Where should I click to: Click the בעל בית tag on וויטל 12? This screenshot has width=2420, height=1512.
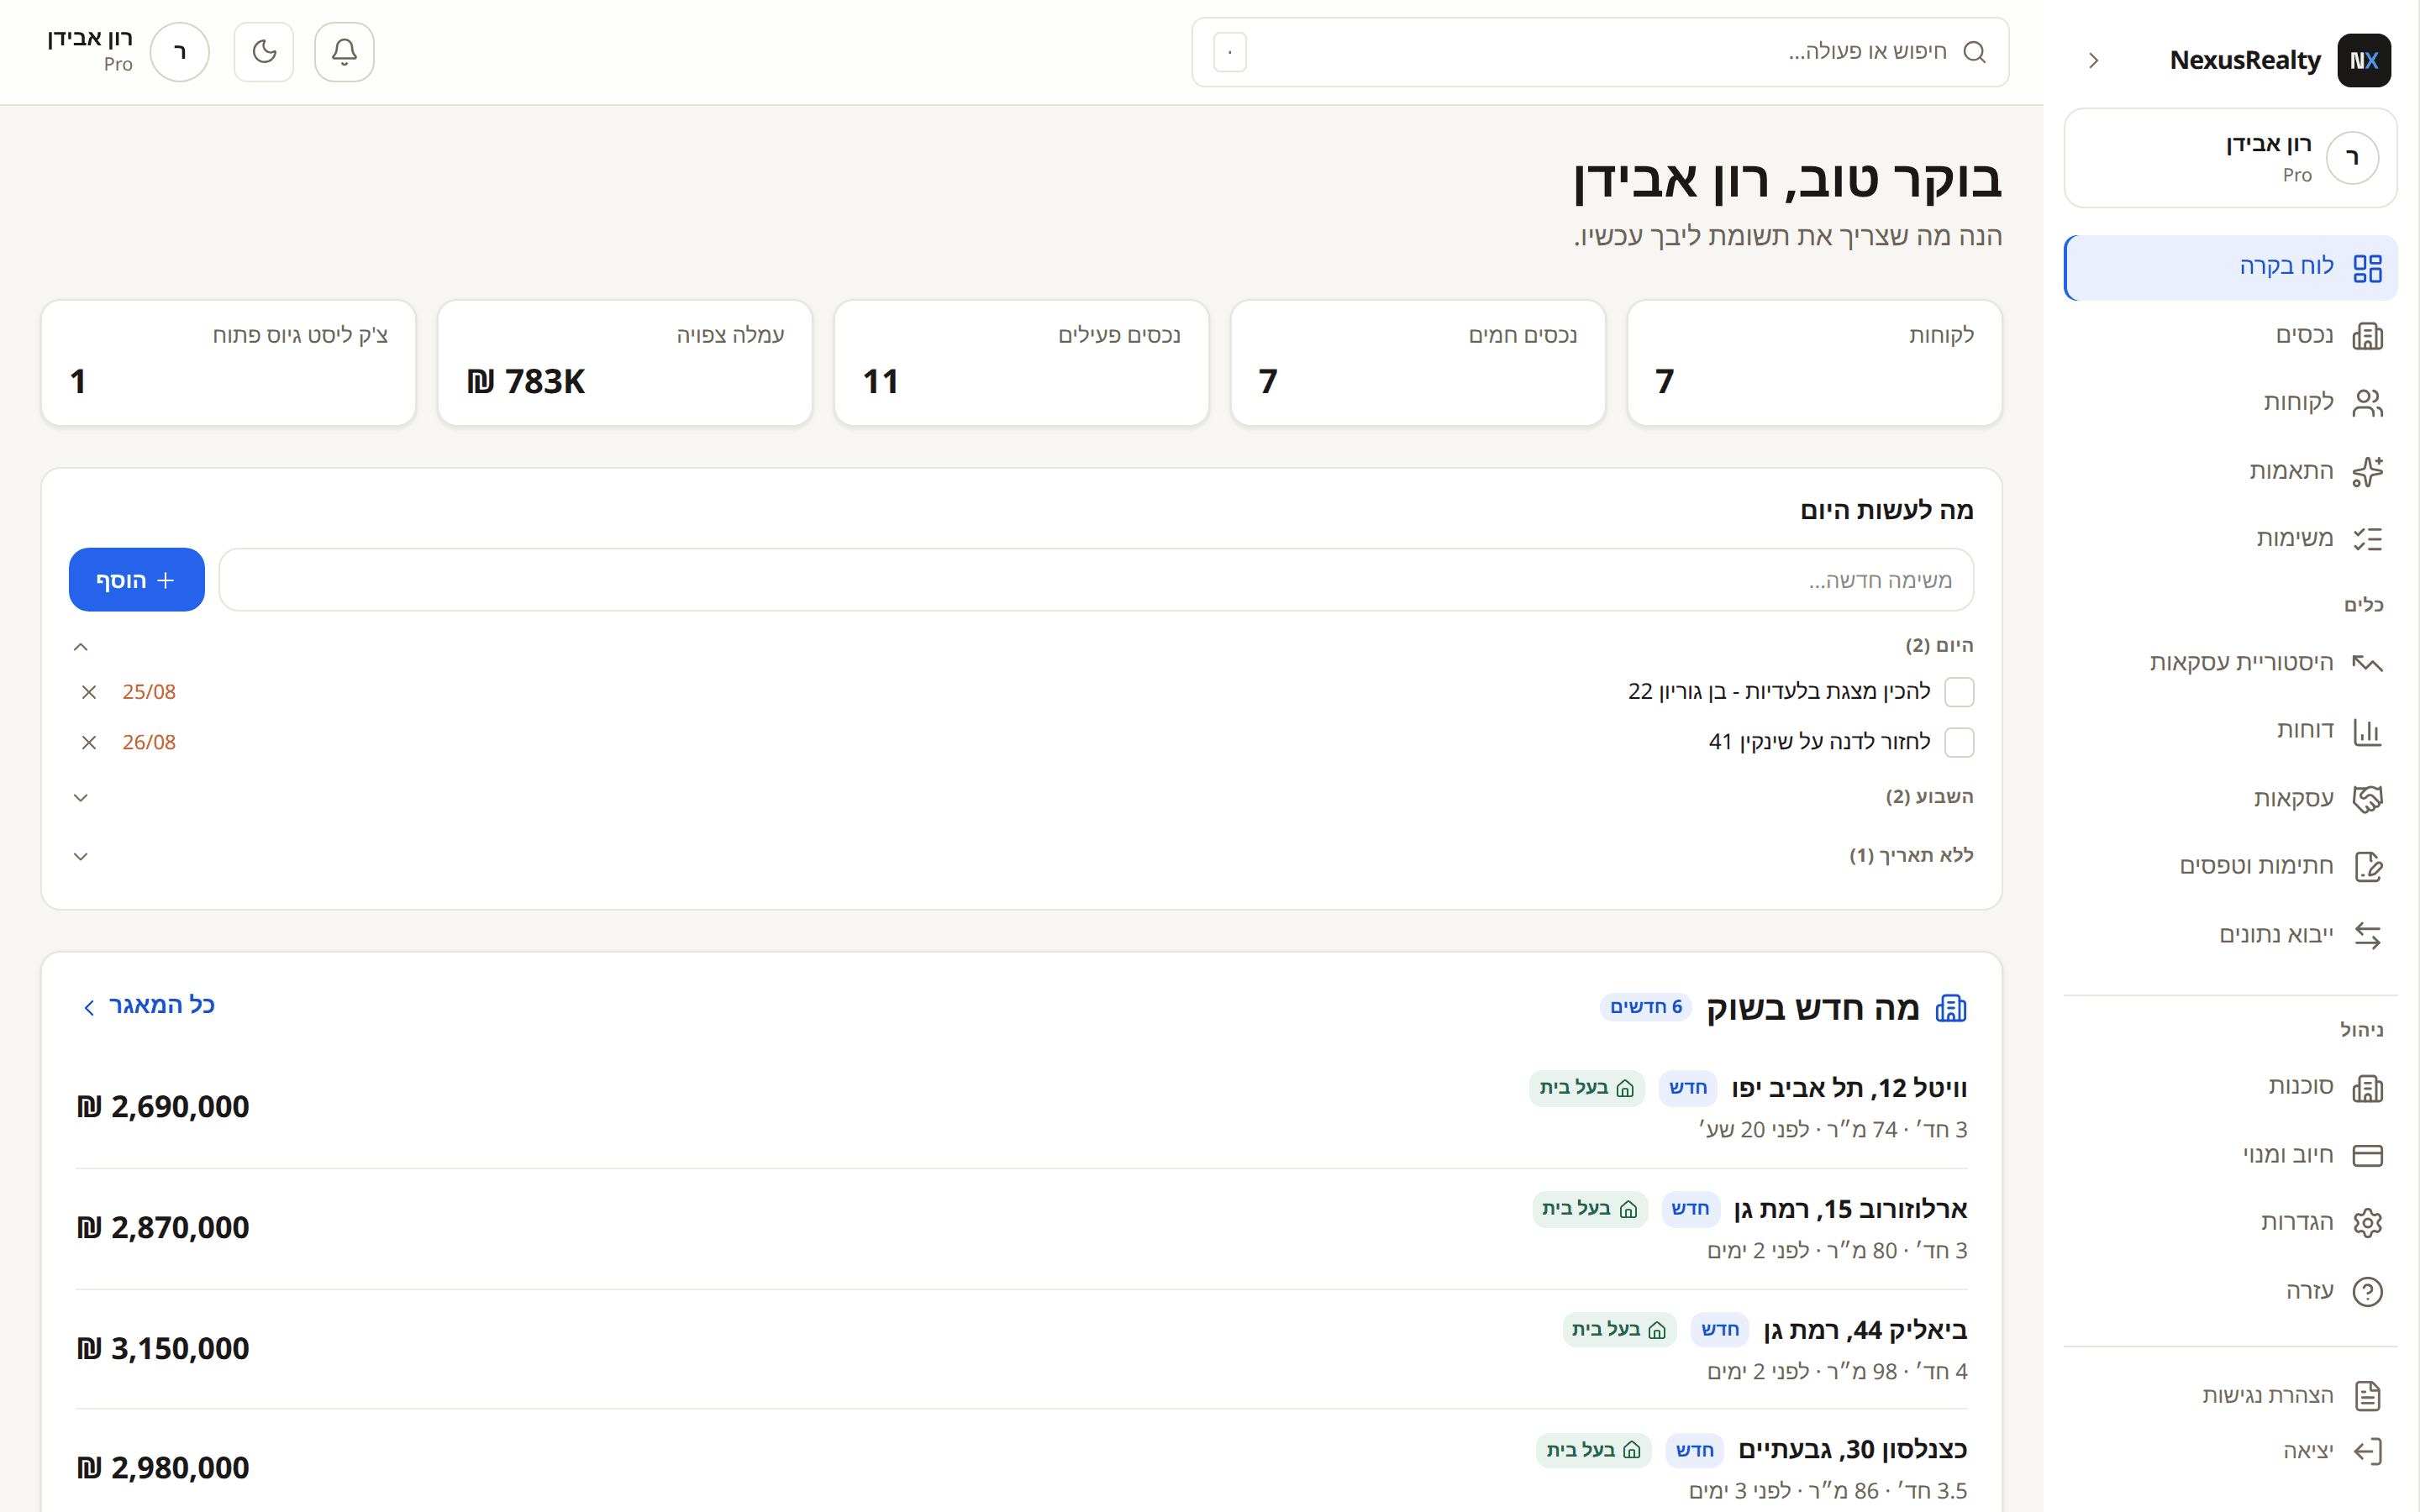pos(1587,1088)
